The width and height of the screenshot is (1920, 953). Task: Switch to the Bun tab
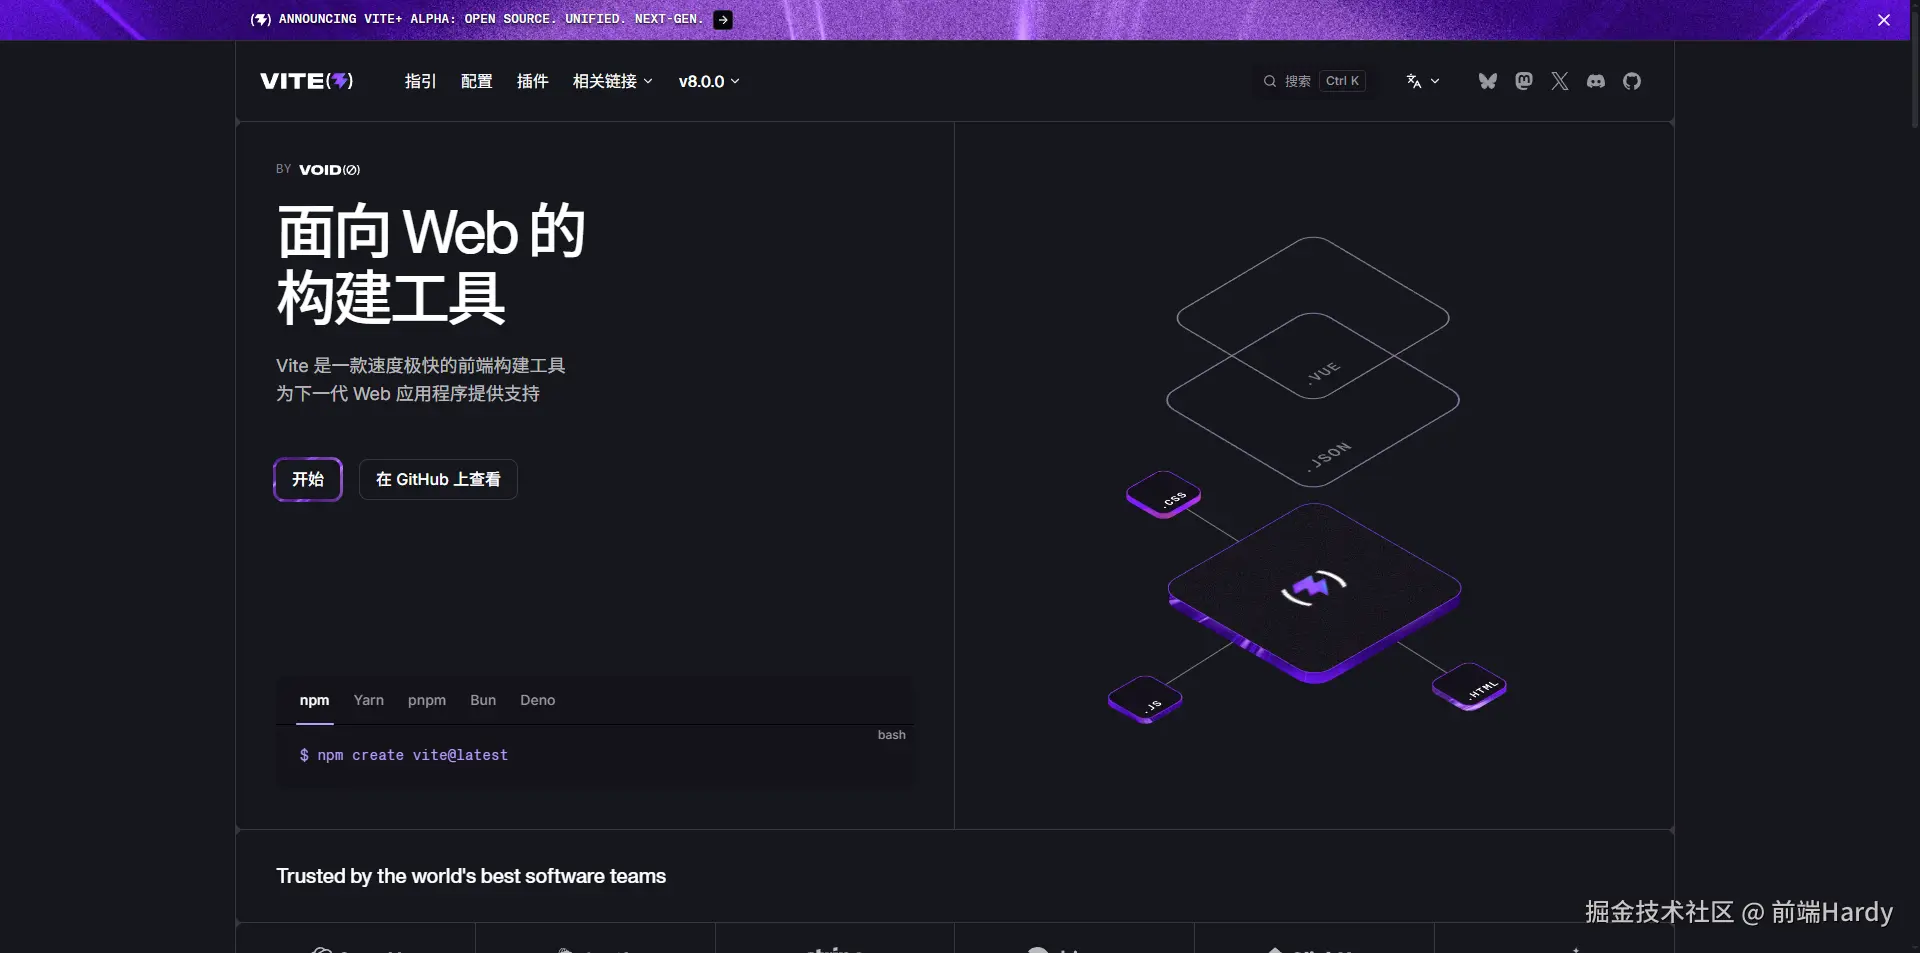pos(483,700)
